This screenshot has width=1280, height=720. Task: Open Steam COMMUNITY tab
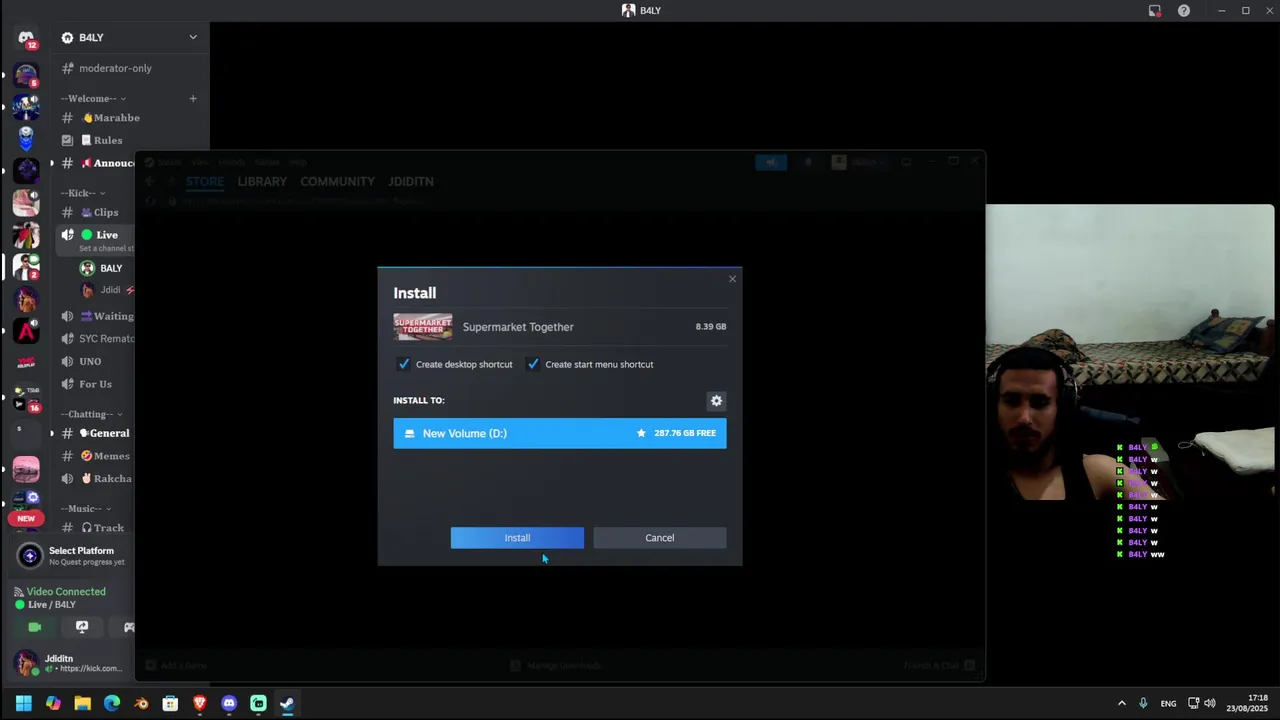[337, 181]
